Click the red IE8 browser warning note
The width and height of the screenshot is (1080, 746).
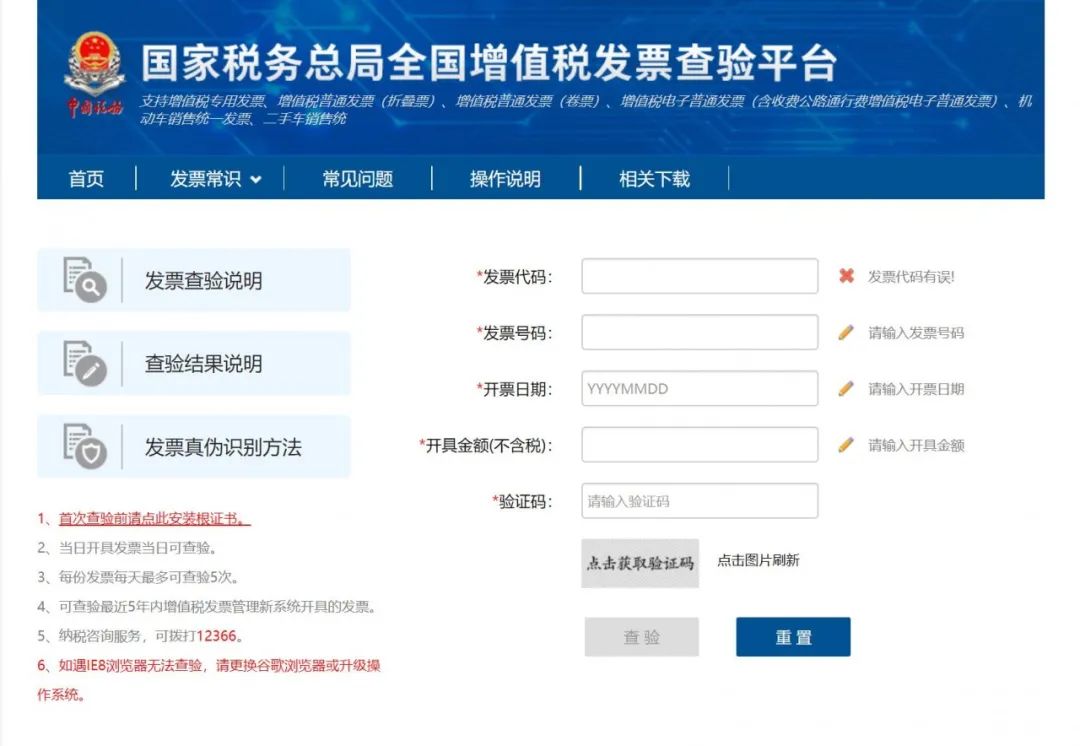(x=209, y=680)
